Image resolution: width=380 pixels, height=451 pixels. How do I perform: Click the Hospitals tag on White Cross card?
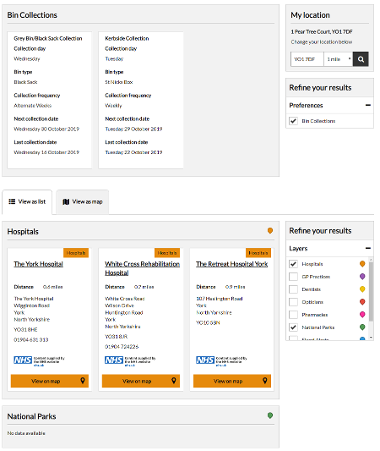point(167,253)
